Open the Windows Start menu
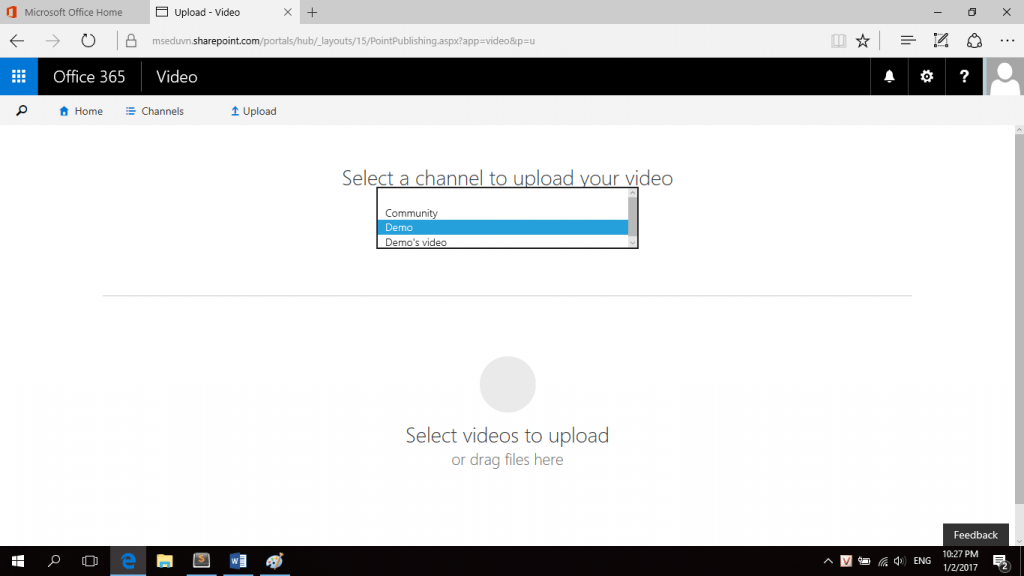This screenshot has height=576, width=1024. [x=18, y=561]
